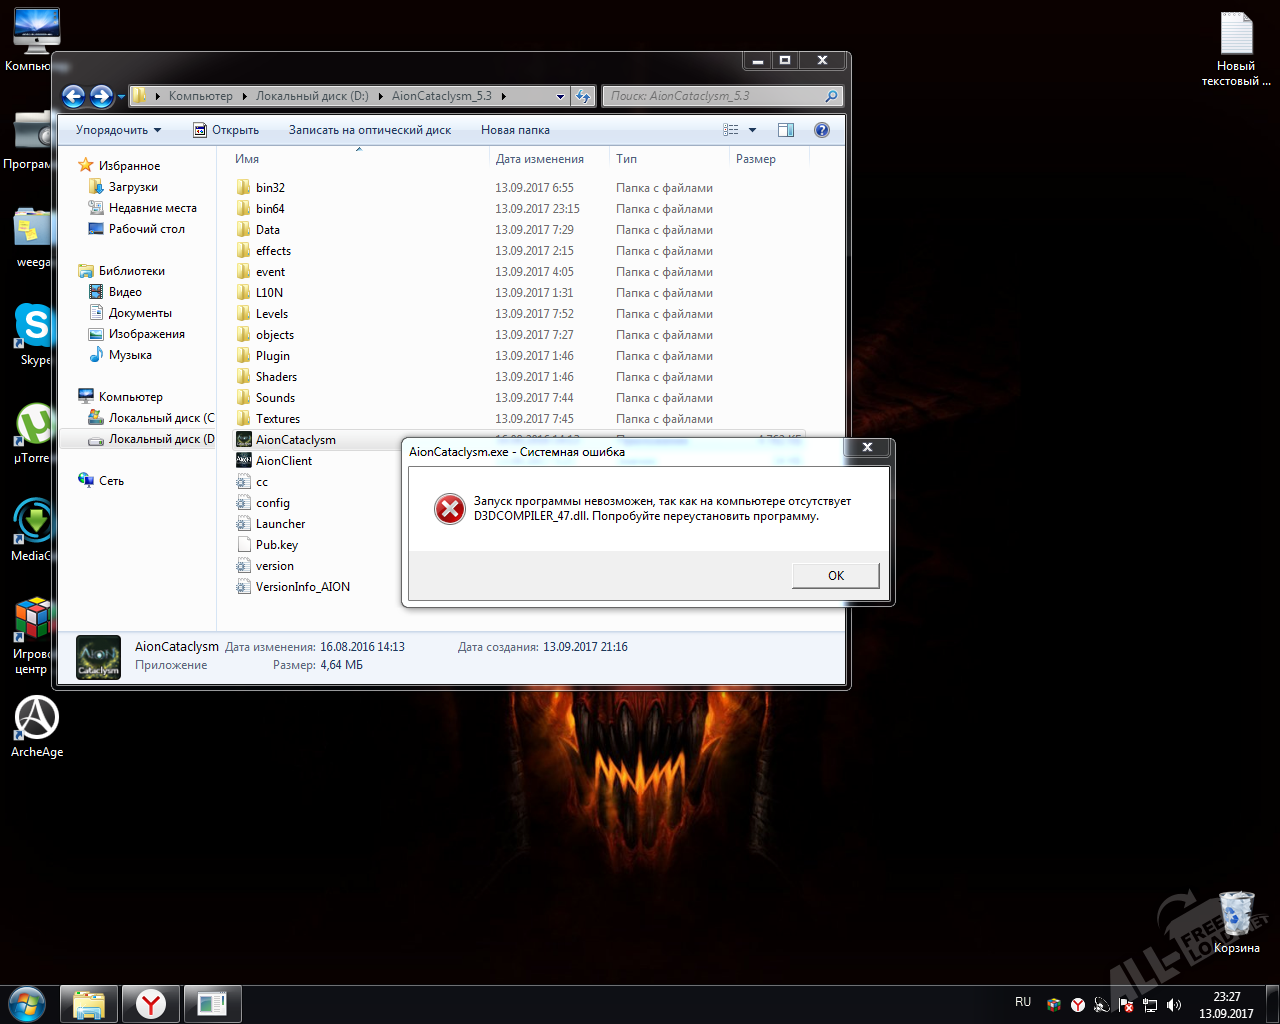Open the Упорядочить dropdown menu
The height and width of the screenshot is (1024, 1280).
[x=118, y=130]
